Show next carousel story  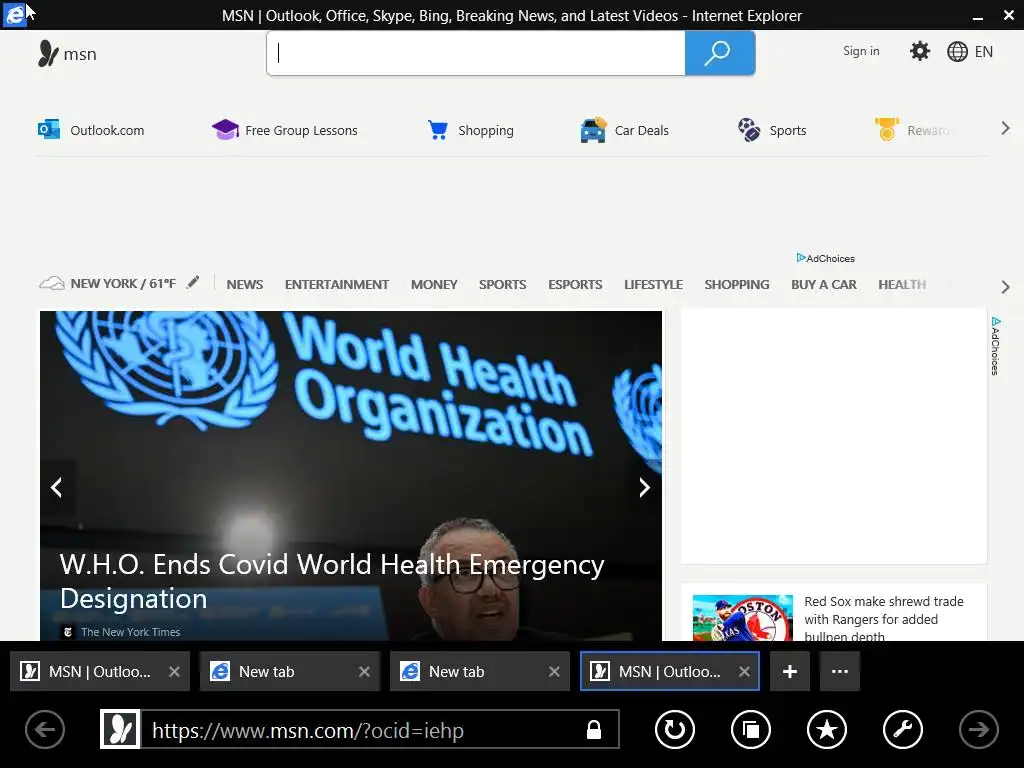tap(644, 487)
